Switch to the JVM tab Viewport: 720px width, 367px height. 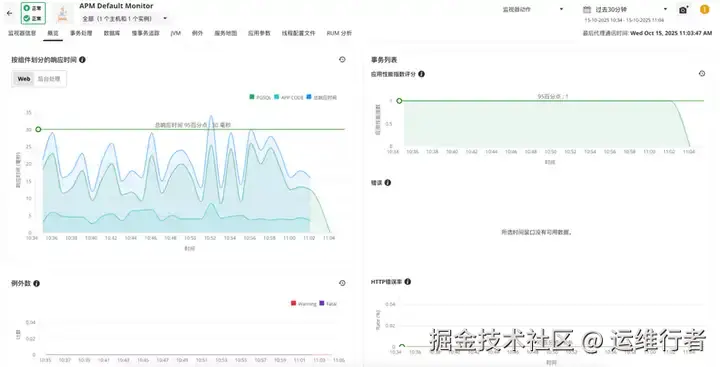tap(175, 34)
